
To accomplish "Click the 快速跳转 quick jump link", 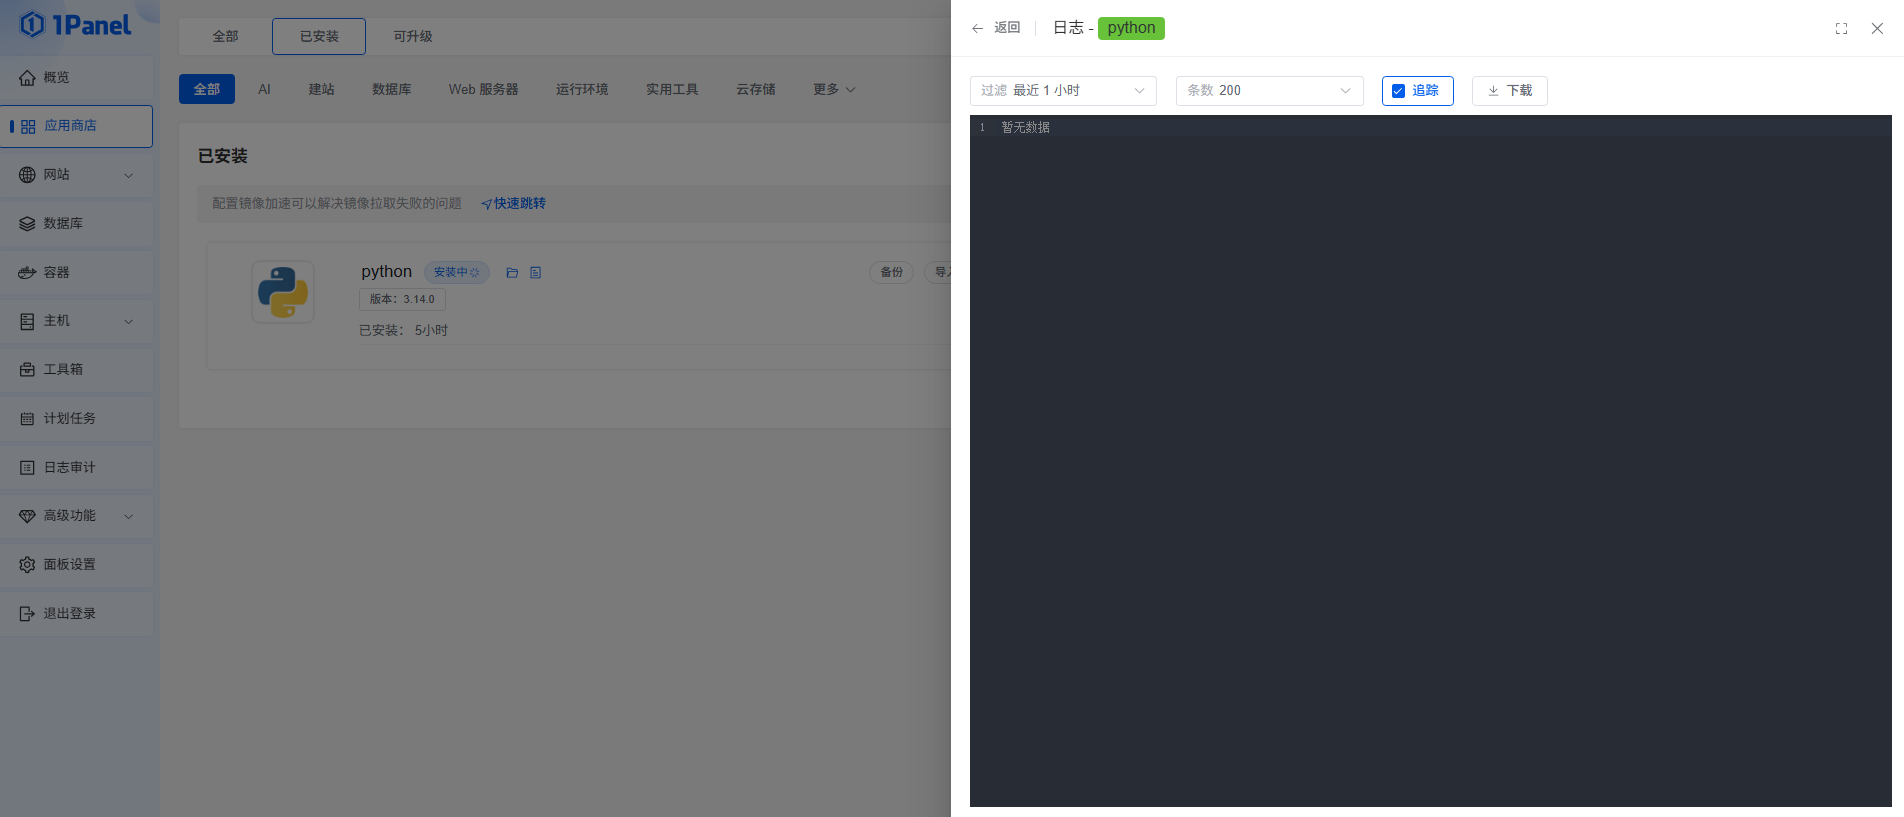I will (x=514, y=204).
